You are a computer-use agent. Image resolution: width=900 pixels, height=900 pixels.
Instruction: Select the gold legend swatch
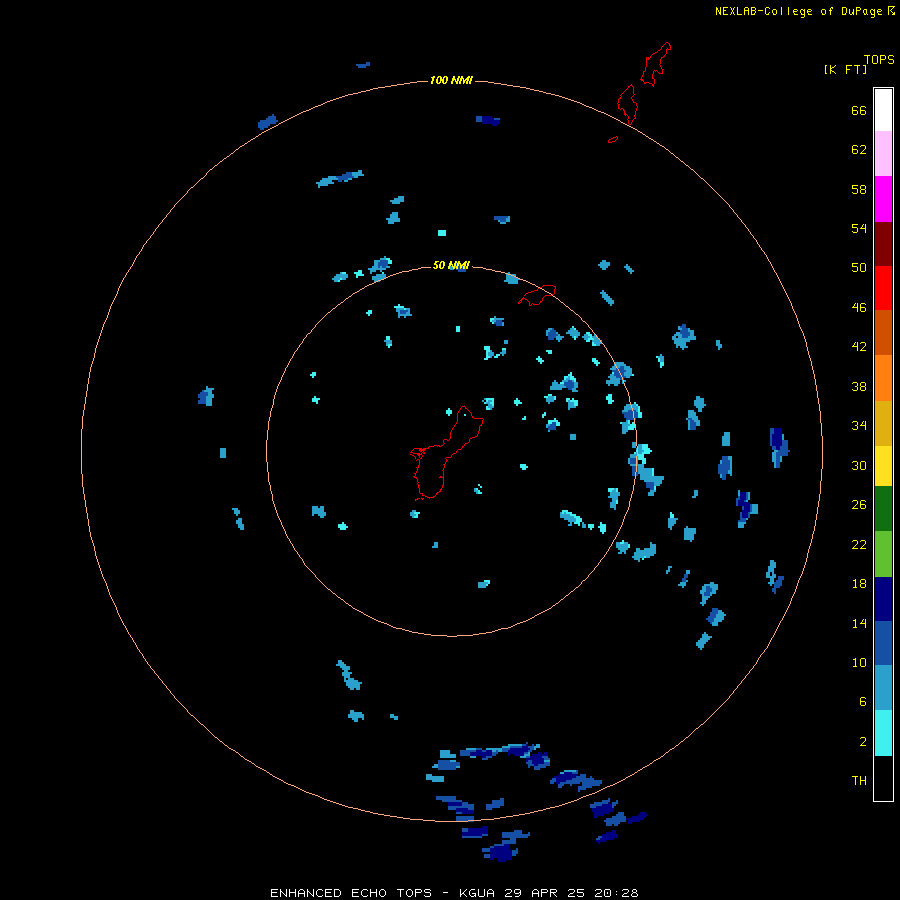click(883, 423)
